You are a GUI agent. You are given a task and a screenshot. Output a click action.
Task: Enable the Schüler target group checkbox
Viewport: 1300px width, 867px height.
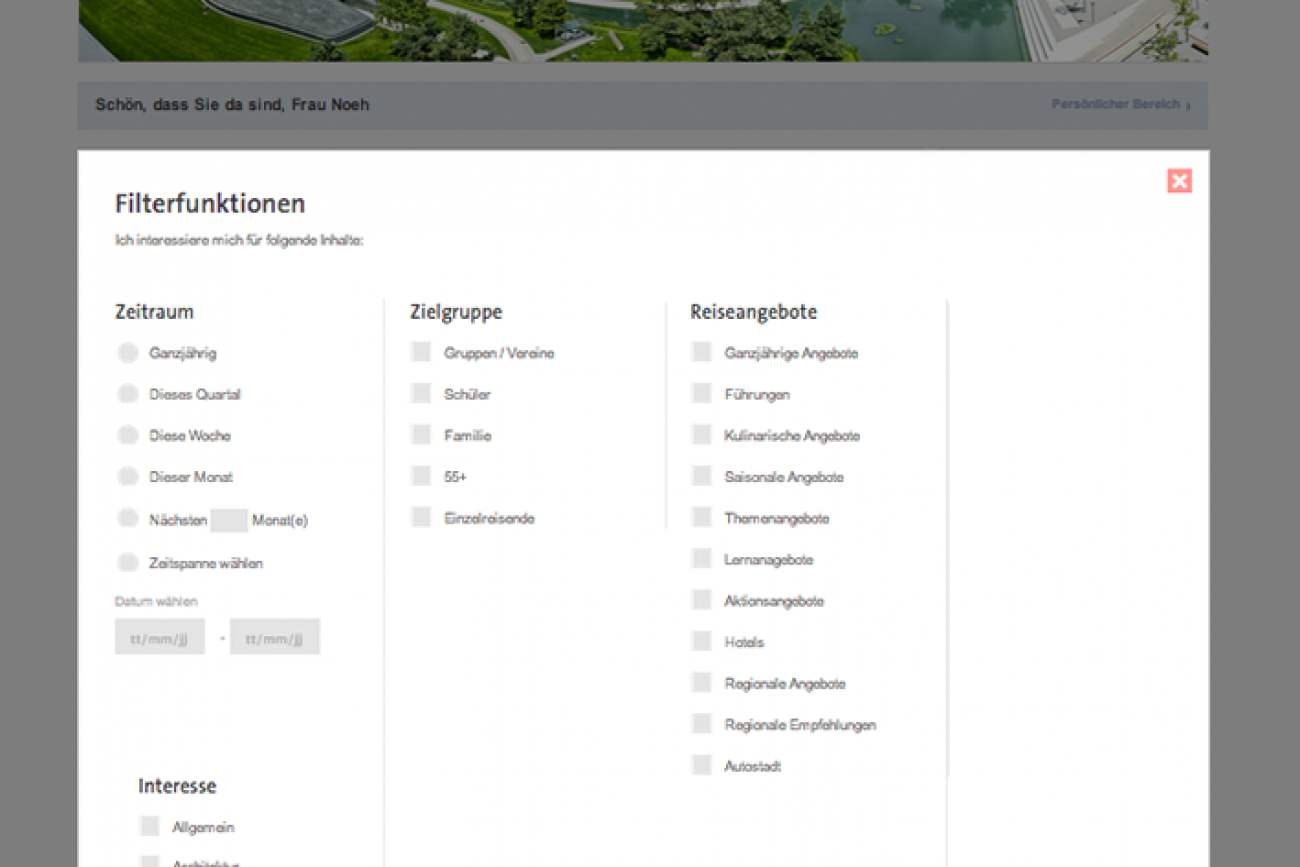(x=422, y=394)
